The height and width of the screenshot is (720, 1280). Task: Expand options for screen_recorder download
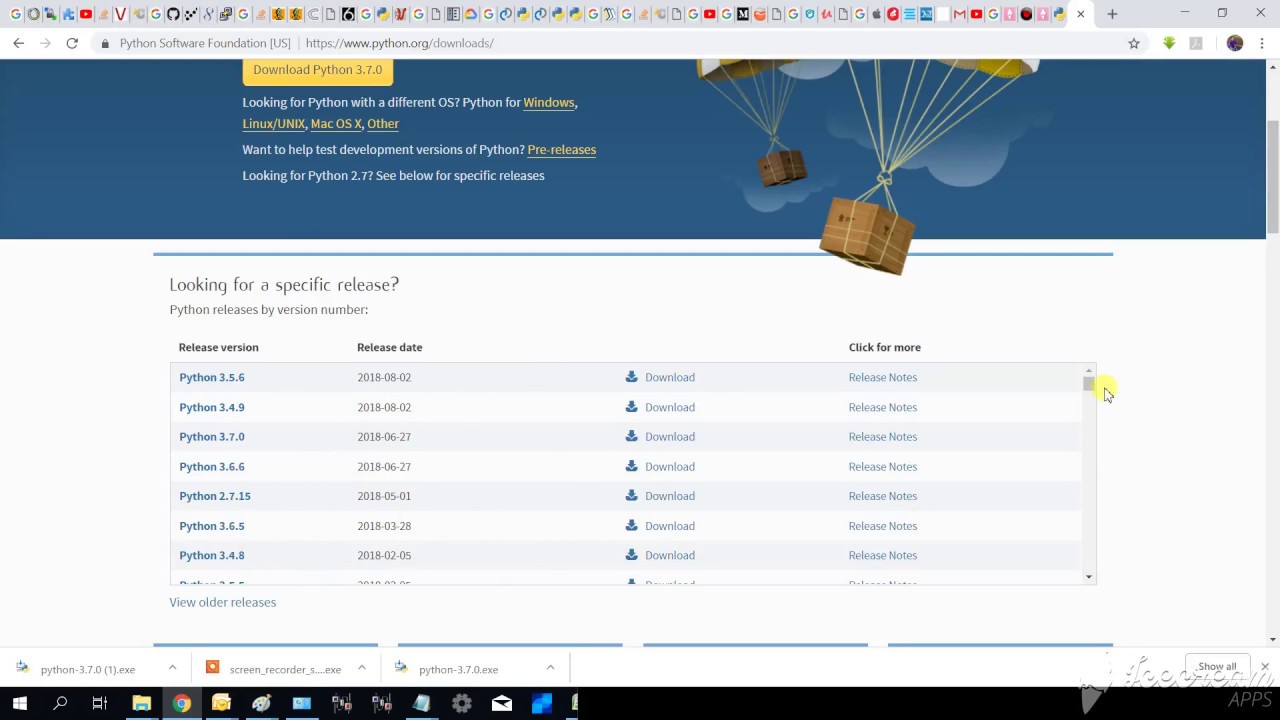(x=361, y=668)
